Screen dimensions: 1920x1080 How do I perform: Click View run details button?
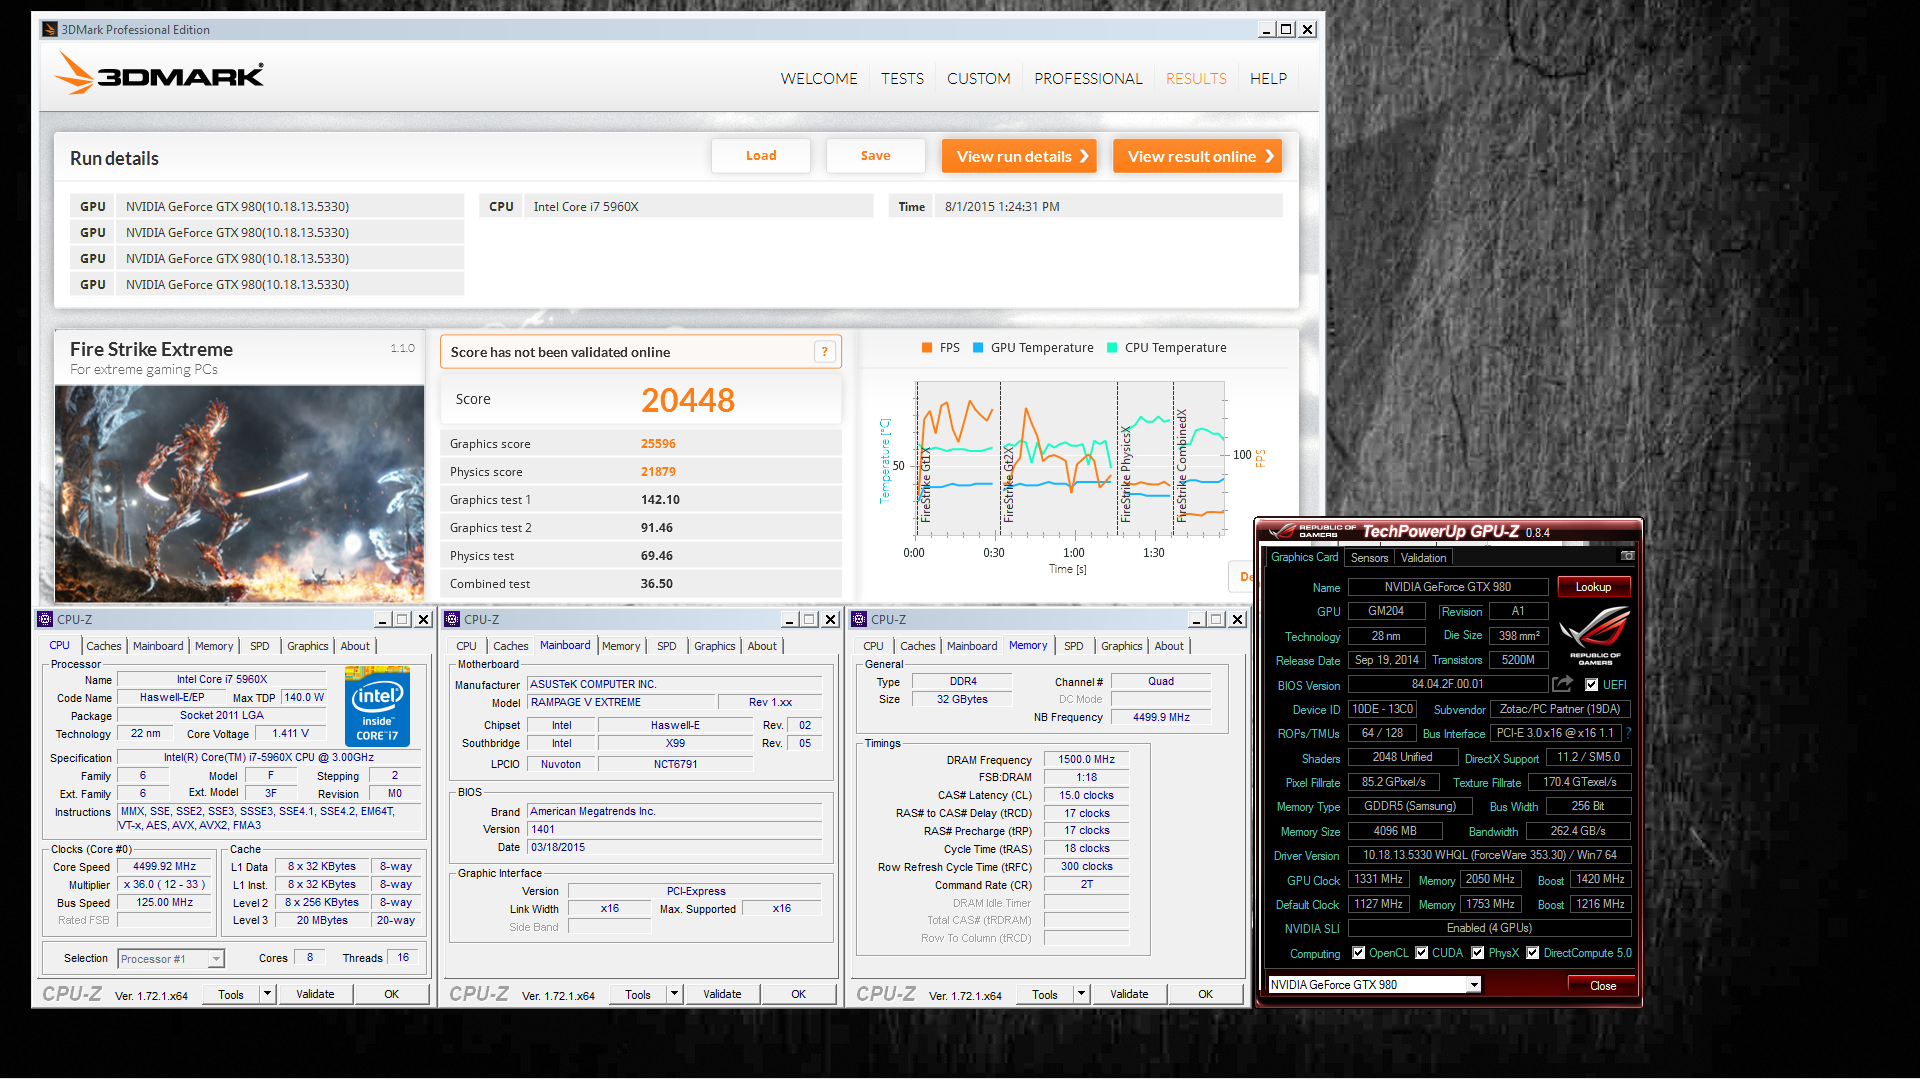(1019, 156)
